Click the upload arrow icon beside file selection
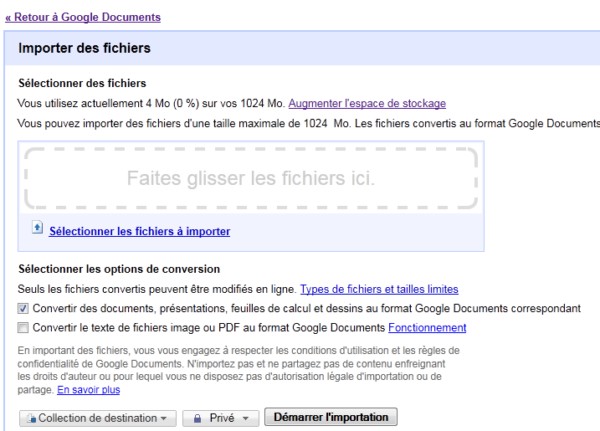 [37, 228]
